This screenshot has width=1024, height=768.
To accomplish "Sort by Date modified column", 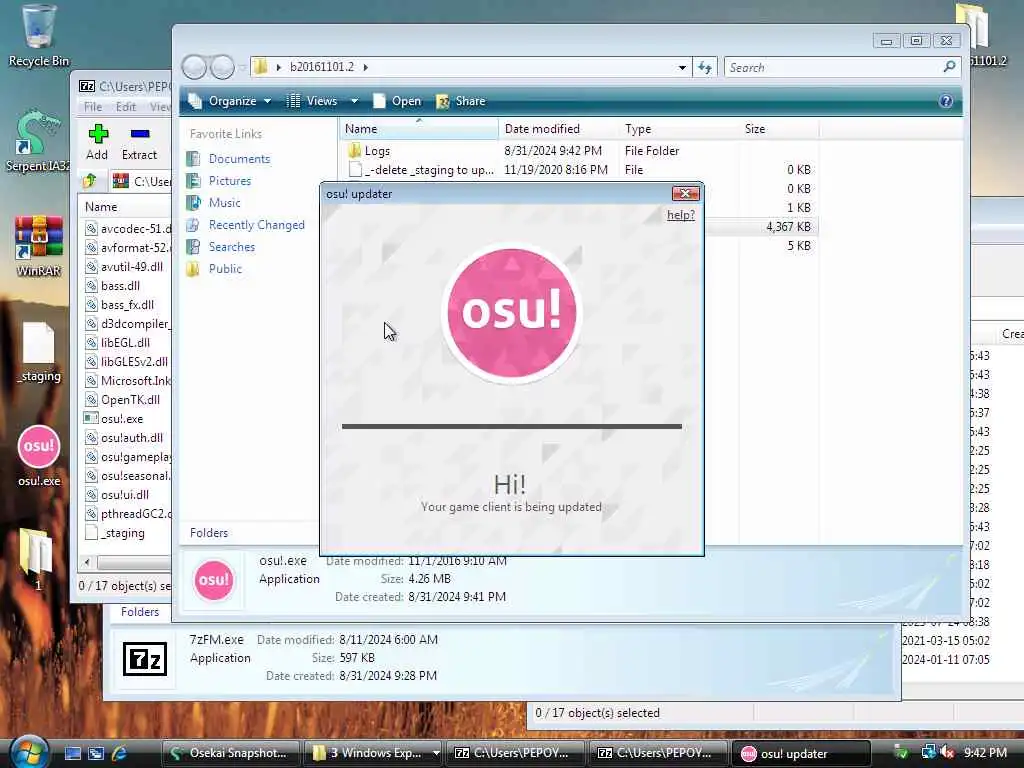I will (x=558, y=129).
